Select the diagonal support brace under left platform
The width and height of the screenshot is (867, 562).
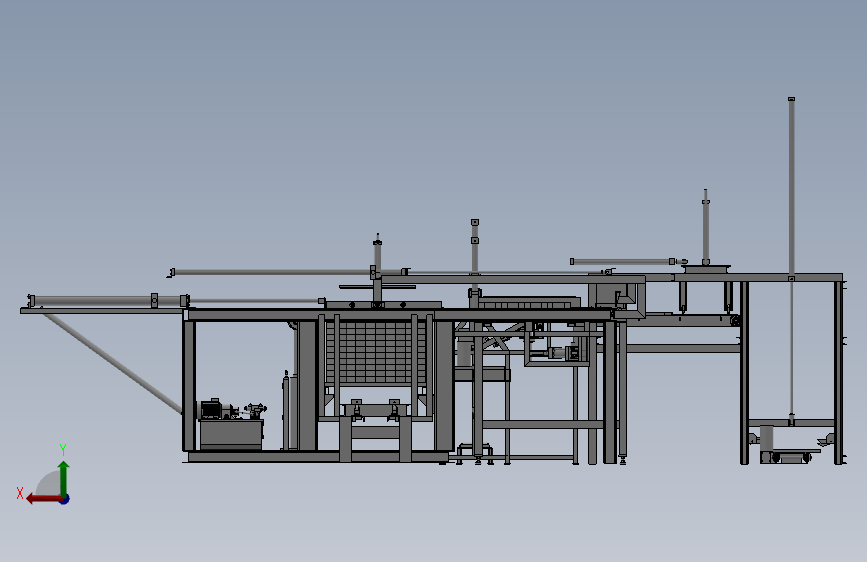click(113, 363)
